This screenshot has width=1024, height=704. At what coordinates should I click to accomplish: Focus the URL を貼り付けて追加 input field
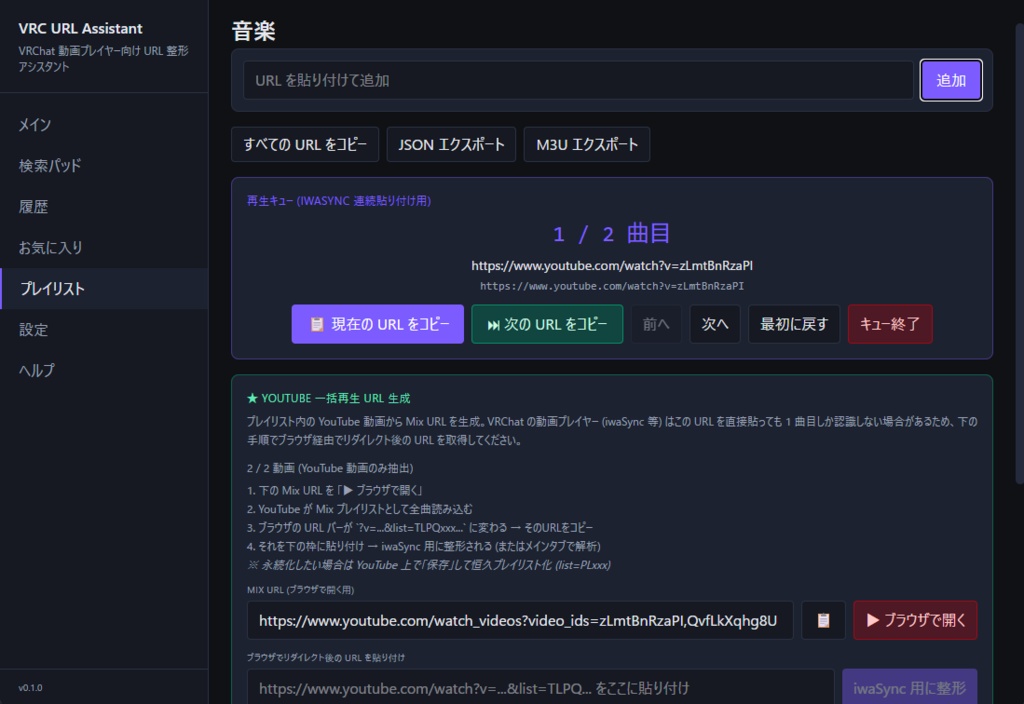(x=578, y=80)
